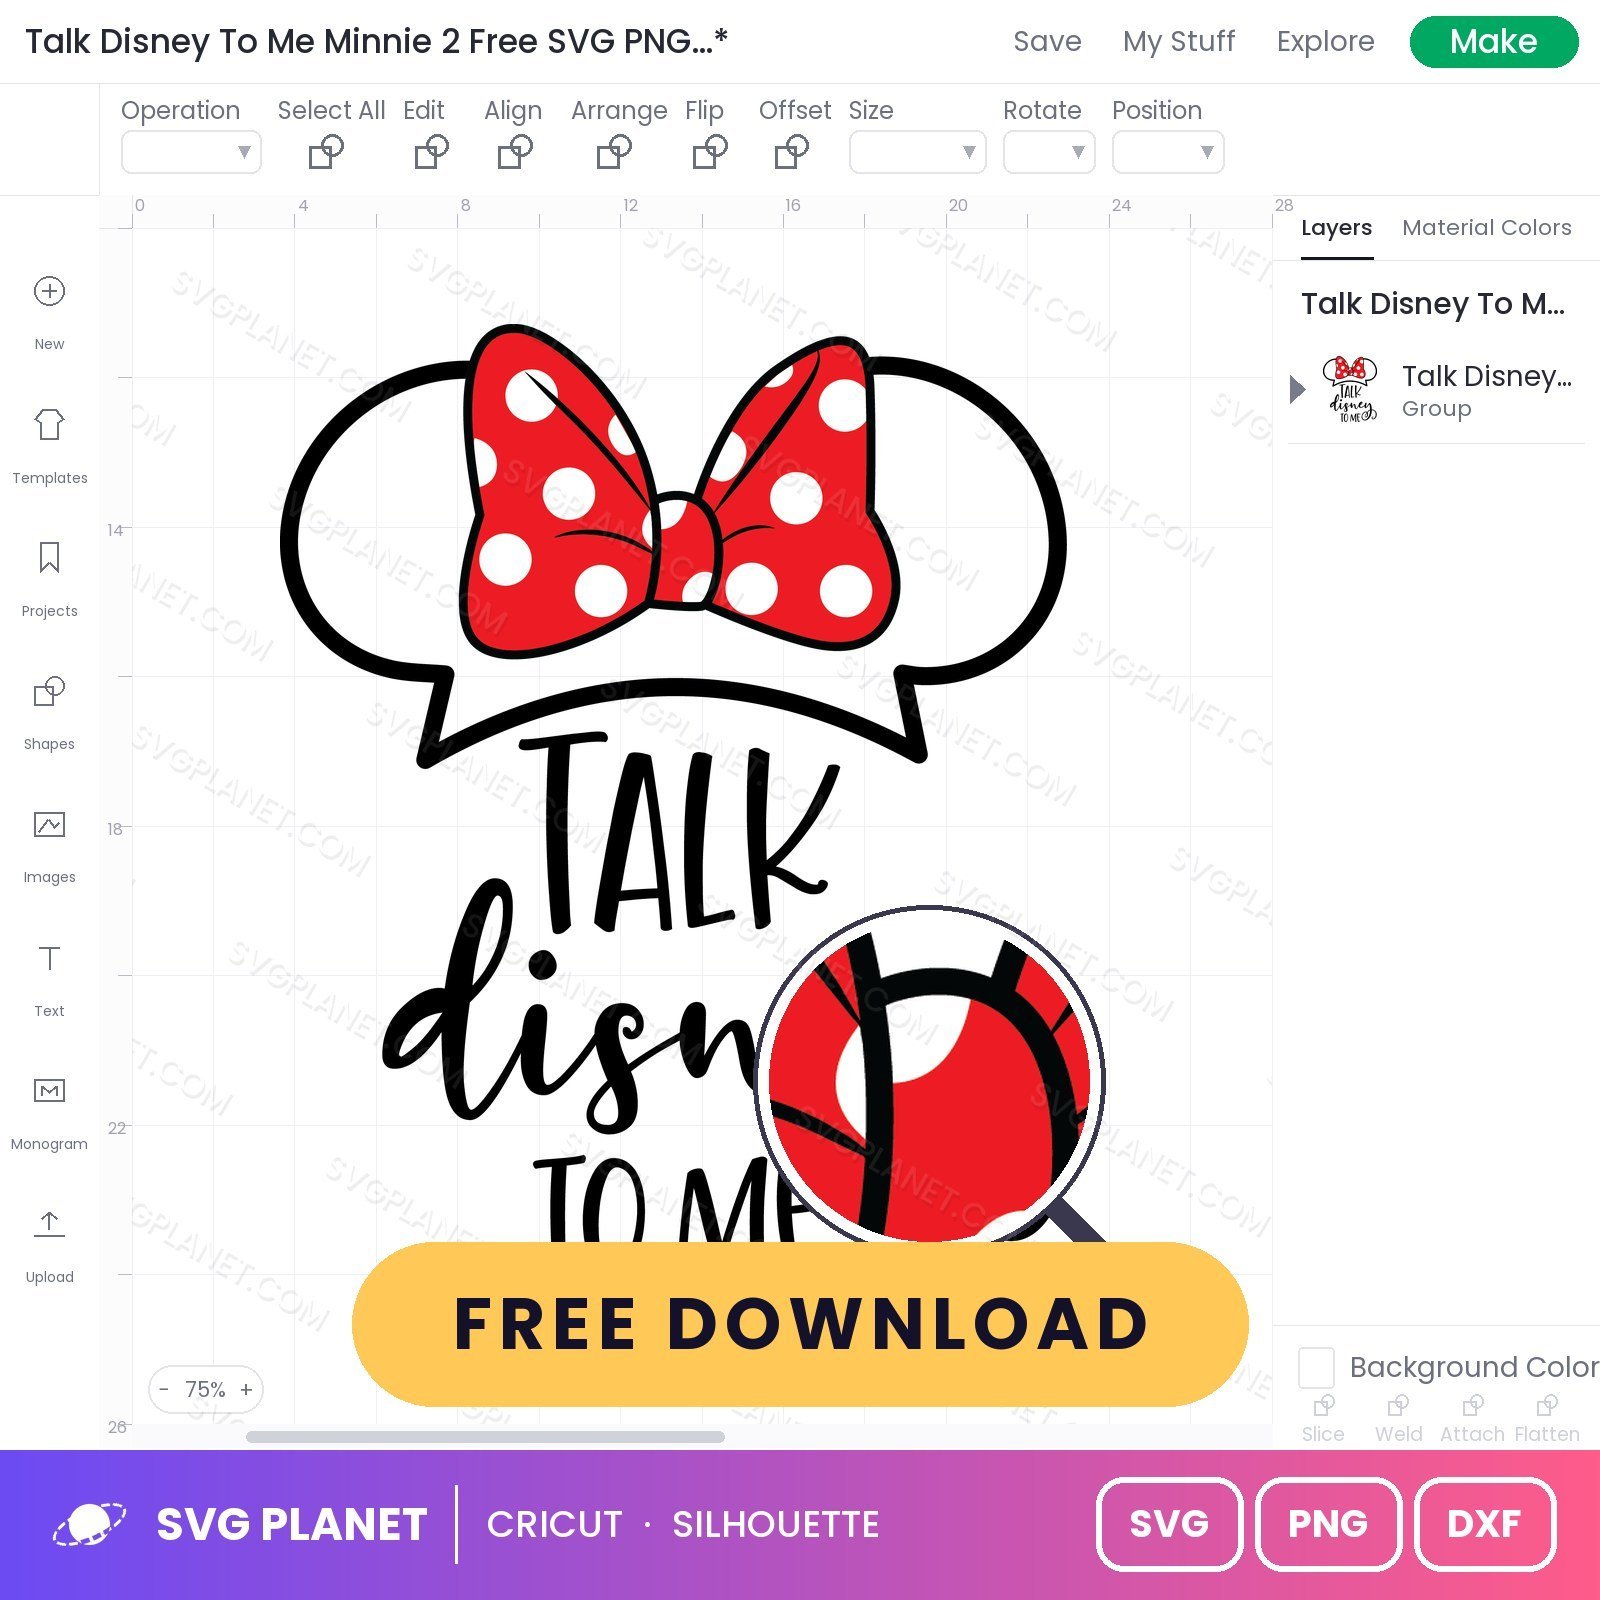Click the Background Color swatch
This screenshot has width=1600, height=1600.
click(x=1316, y=1367)
